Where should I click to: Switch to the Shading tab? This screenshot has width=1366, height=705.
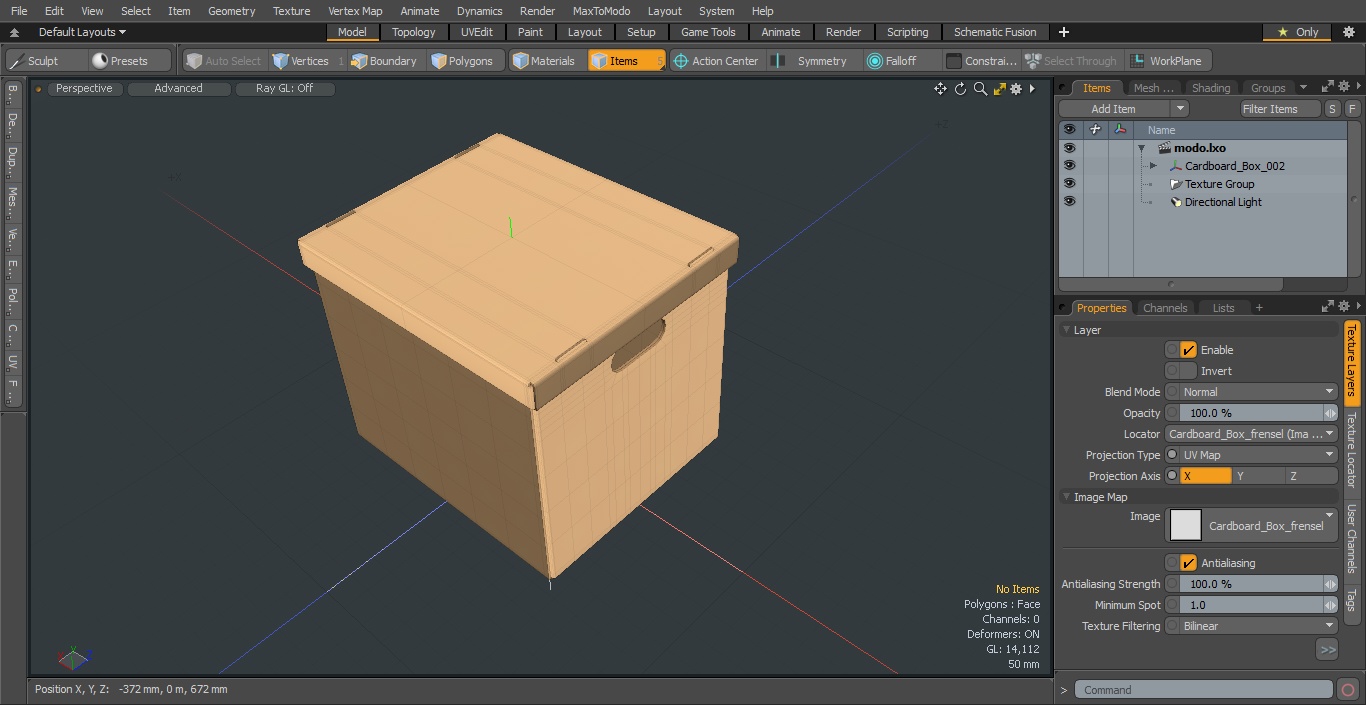[1210, 88]
